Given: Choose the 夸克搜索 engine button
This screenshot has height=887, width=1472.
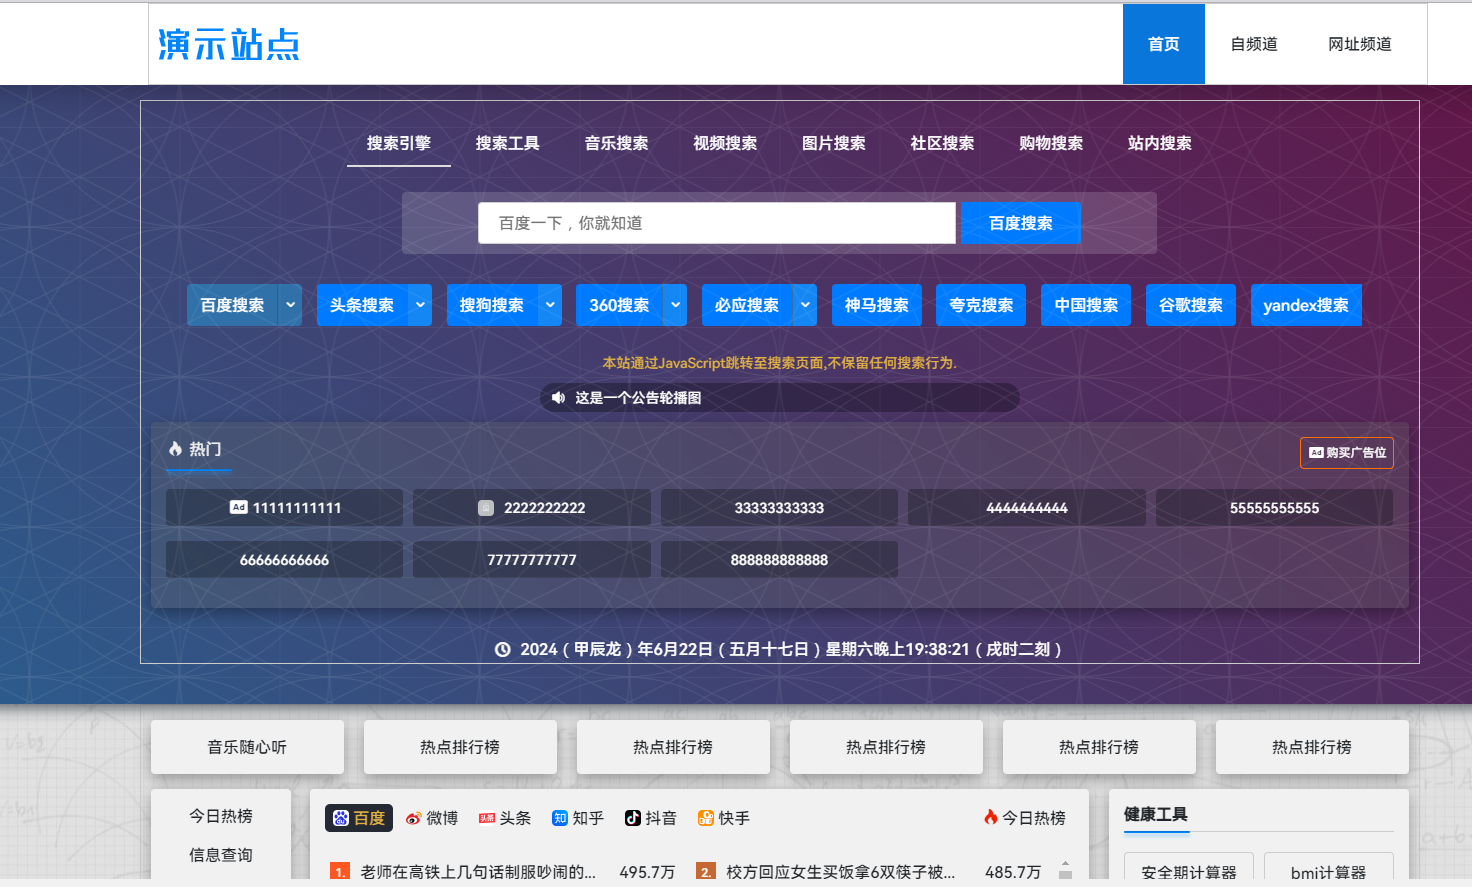Looking at the screenshot, I should (x=981, y=305).
